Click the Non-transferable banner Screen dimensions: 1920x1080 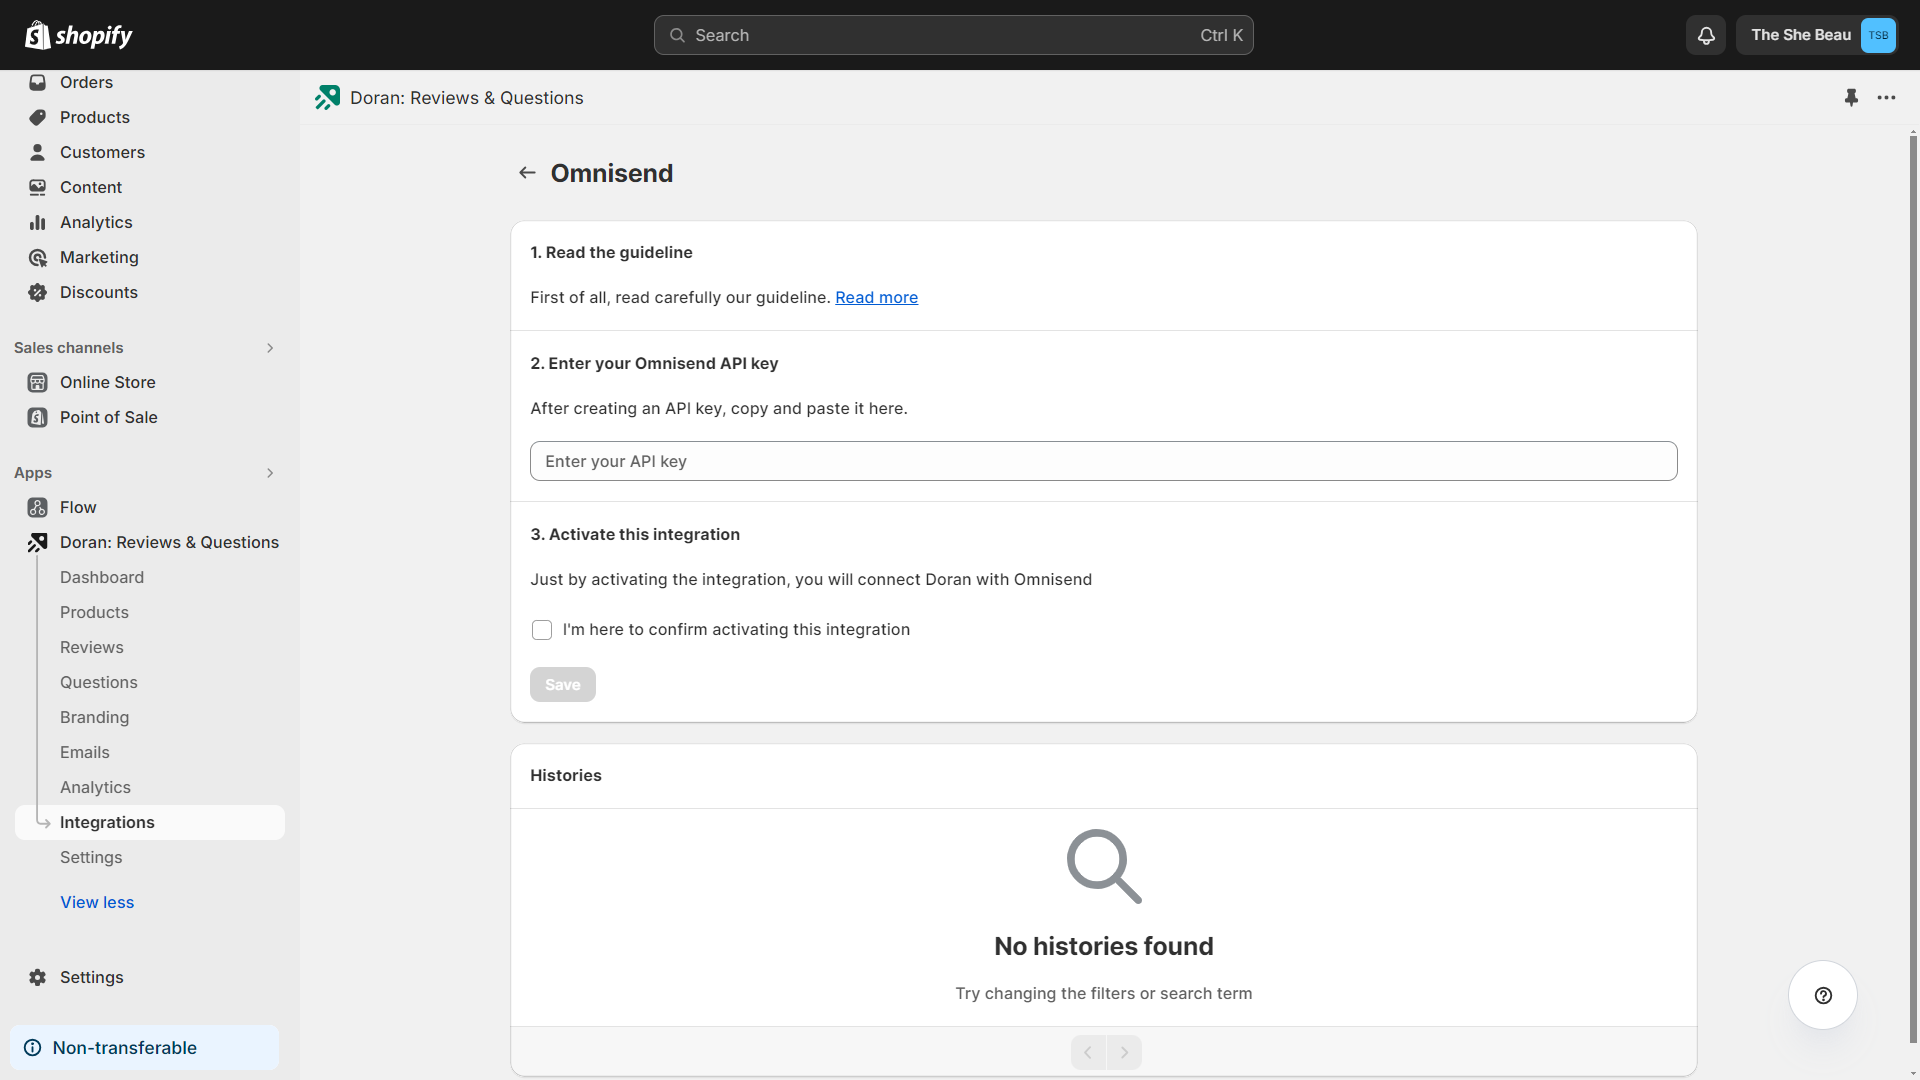[144, 1047]
